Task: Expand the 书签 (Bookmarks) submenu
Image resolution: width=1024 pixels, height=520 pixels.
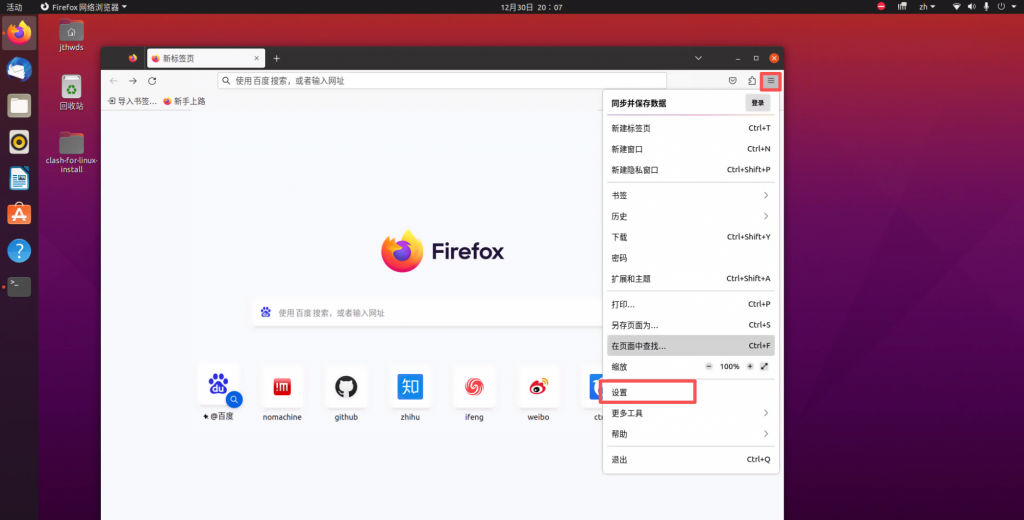Action: click(x=691, y=195)
